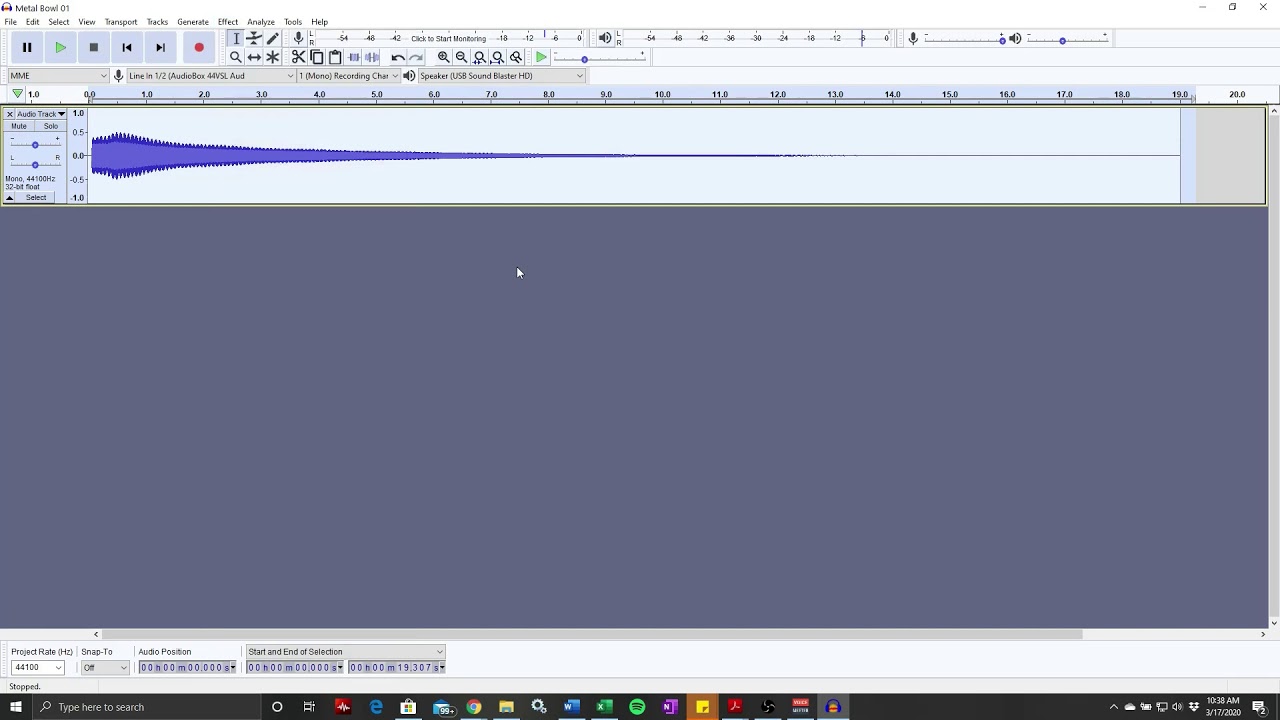Toggle Mute on the Audio Track
This screenshot has width=1280, height=720.
click(19, 126)
